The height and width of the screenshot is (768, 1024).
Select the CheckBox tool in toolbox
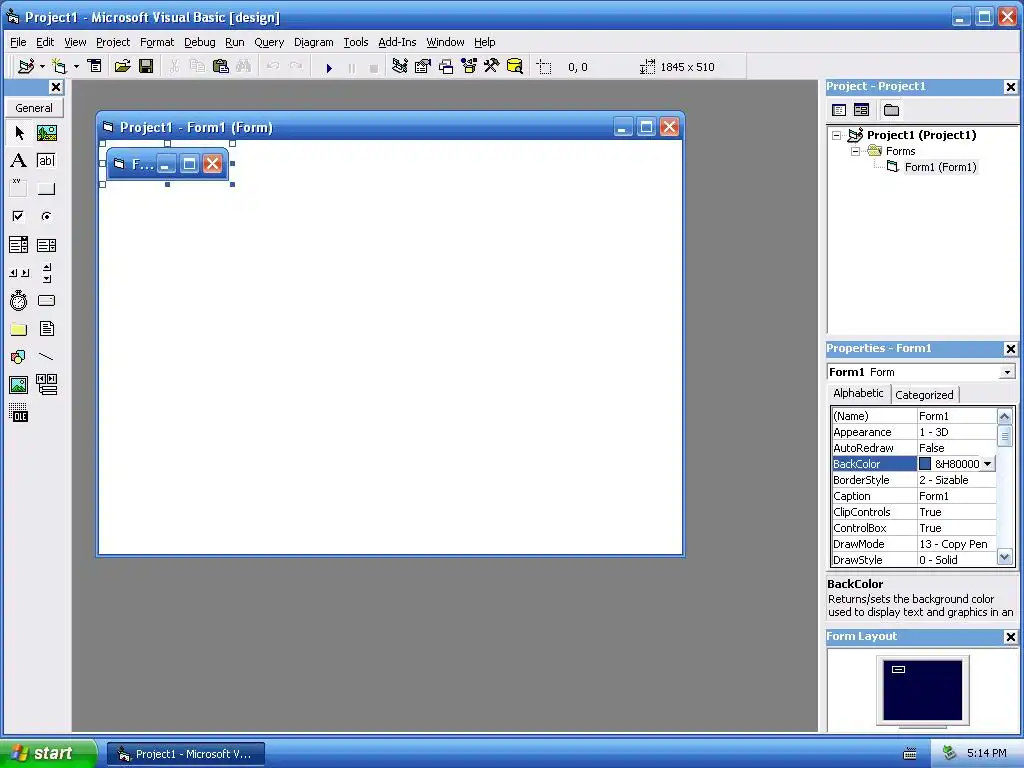19,216
